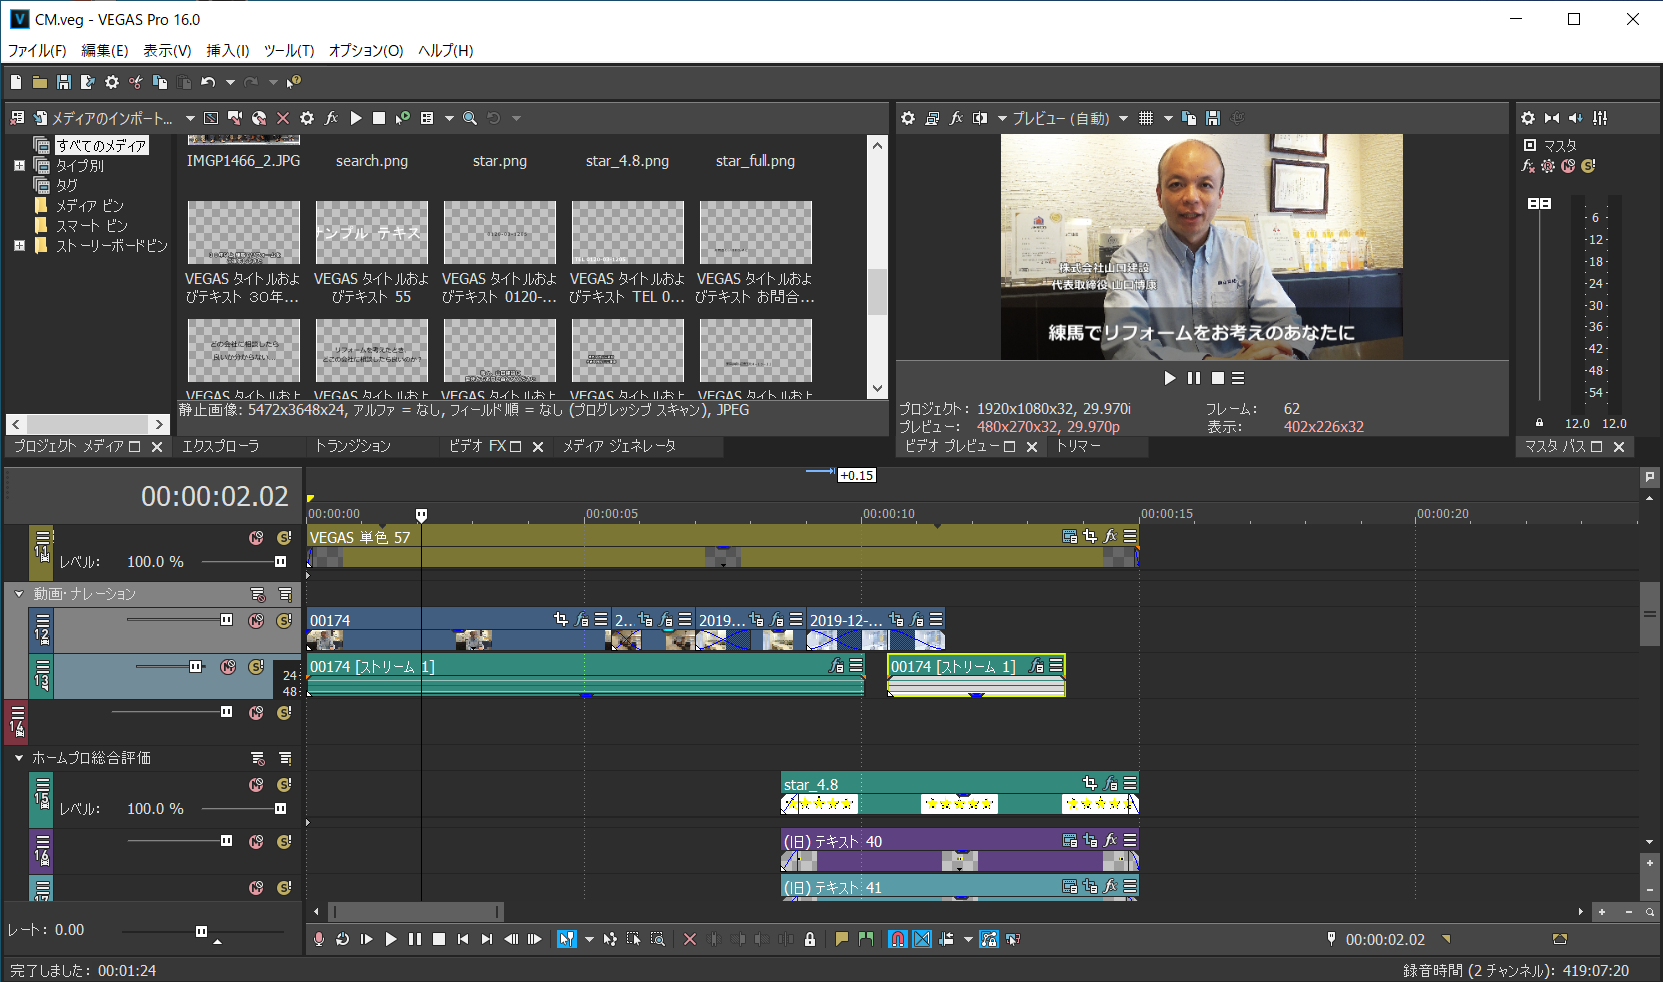Viewport: 1663px width, 982px height.
Task: Open the 挿入(I) menu
Action: (x=228, y=50)
